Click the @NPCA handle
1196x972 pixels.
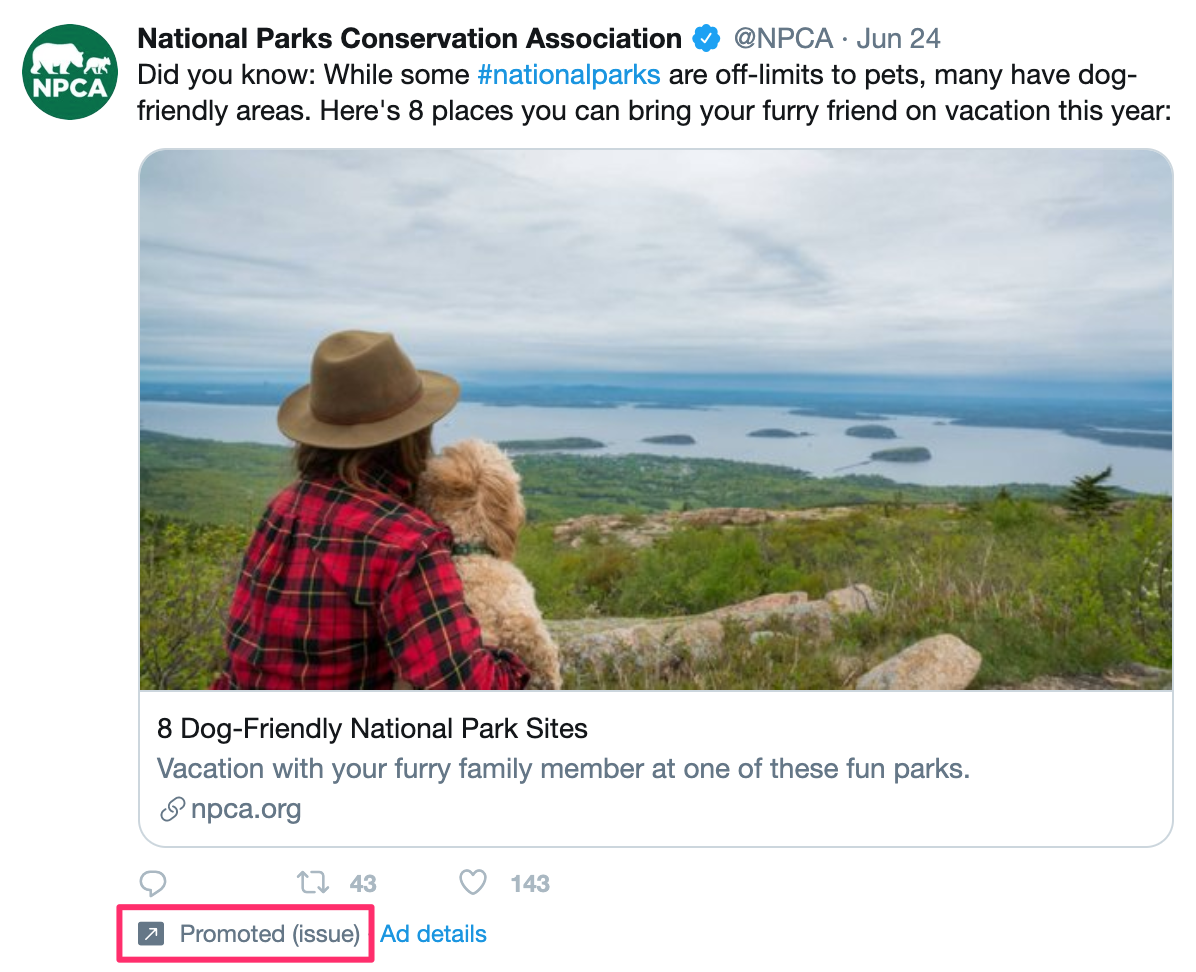783,39
